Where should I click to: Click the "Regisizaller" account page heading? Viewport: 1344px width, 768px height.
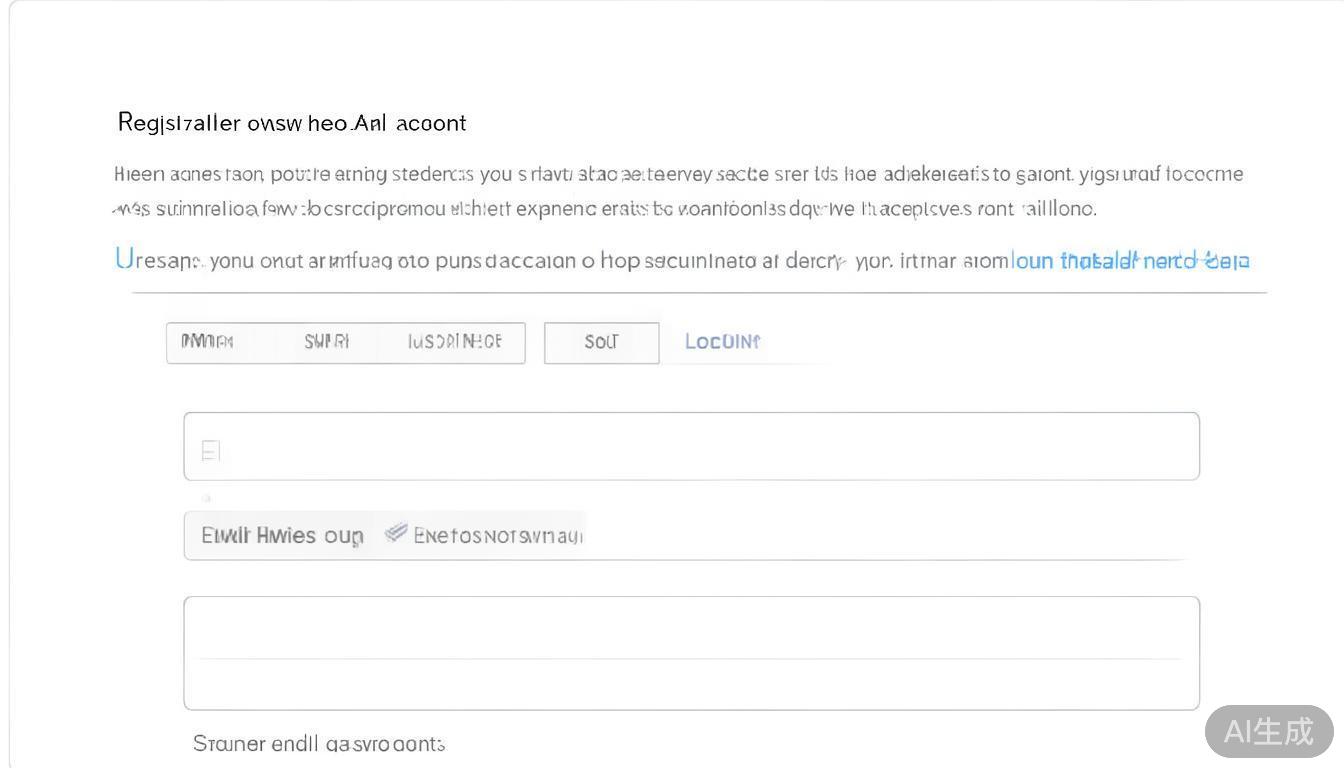[x=291, y=123]
